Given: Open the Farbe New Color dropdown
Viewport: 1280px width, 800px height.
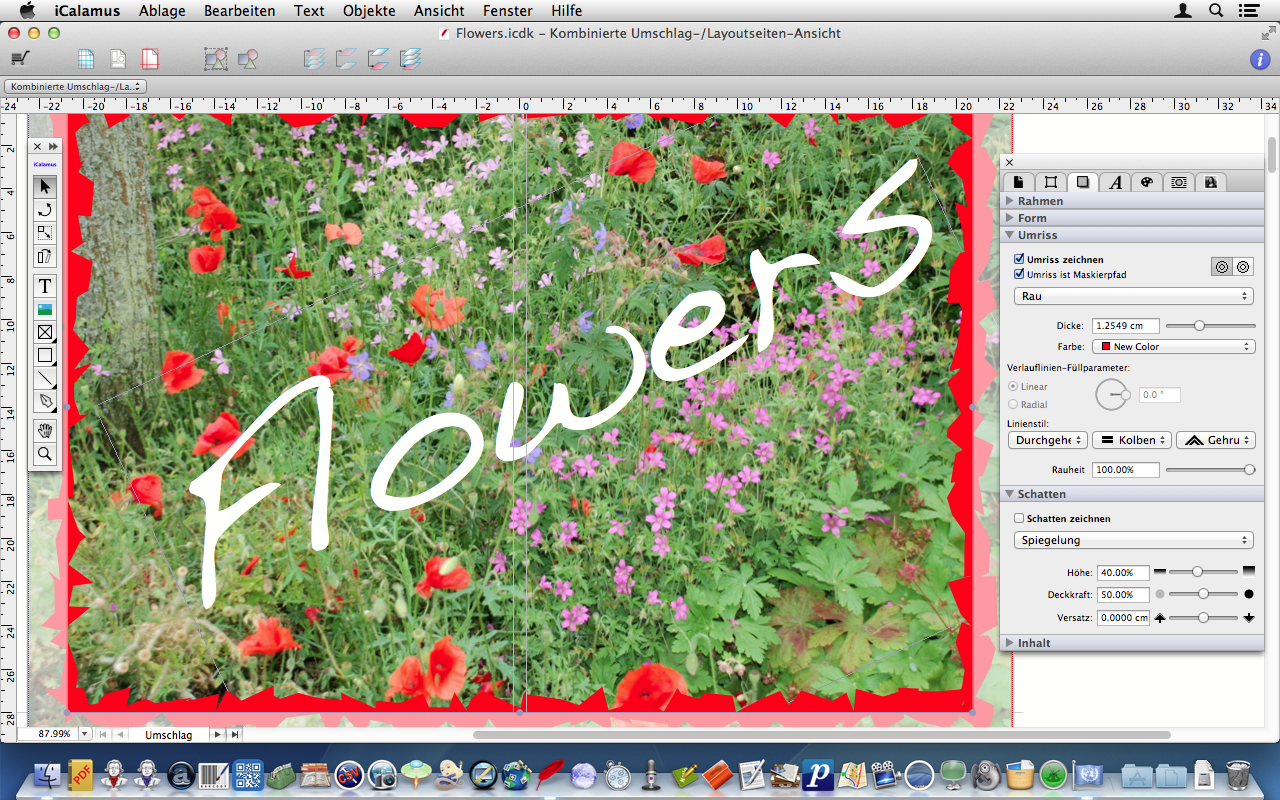Looking at the screenshot, I should pos(1173,347).
